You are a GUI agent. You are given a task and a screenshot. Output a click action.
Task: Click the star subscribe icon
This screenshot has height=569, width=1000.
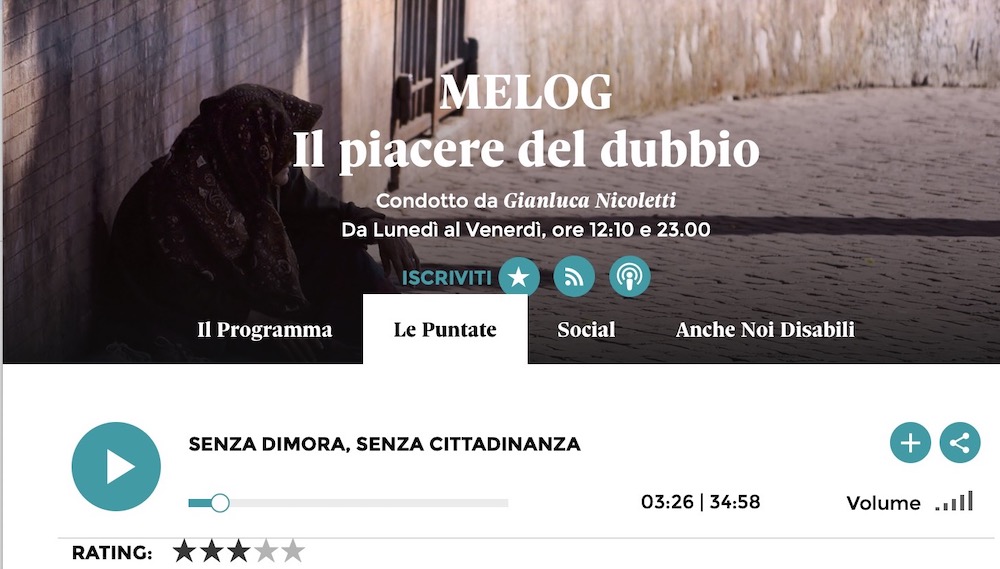click(x=519, y=277)
